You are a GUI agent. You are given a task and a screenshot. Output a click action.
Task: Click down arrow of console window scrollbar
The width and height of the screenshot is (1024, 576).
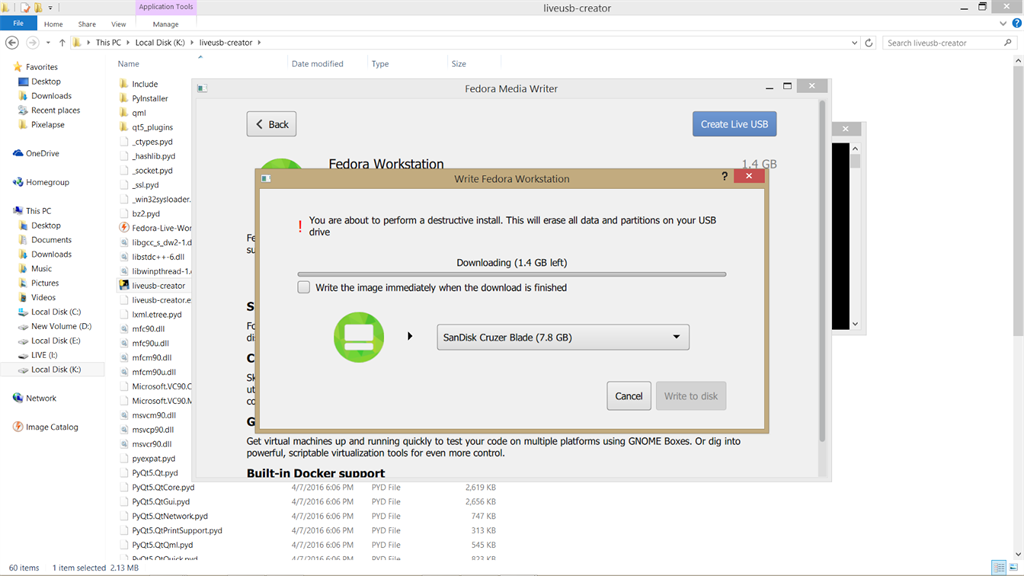855,324
